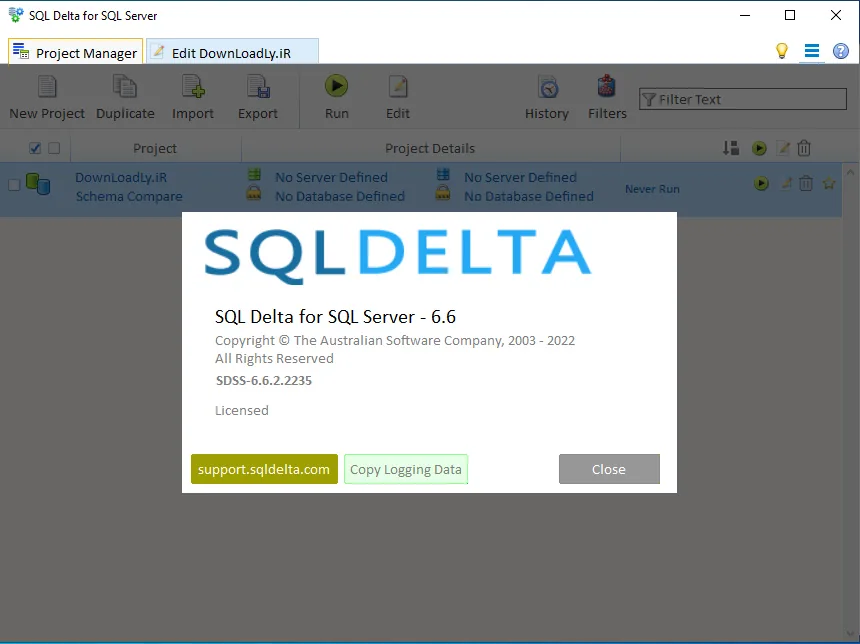Click the Duplicate project icon

[x=125, y=87]
